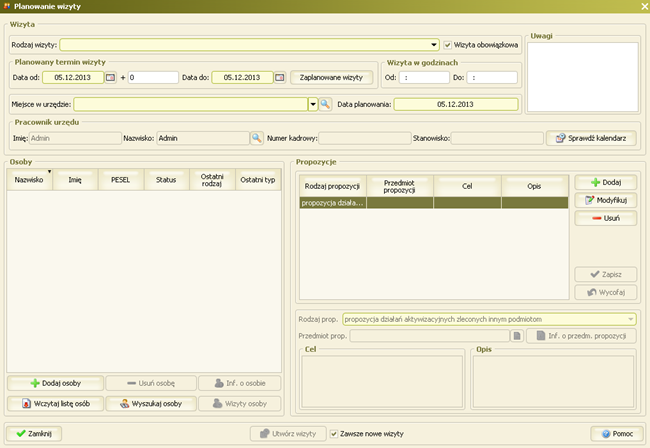Click the Rodzaj propozycji column header
The height and width of the screenshot is (448, 650).
click(x=332, y=186)
